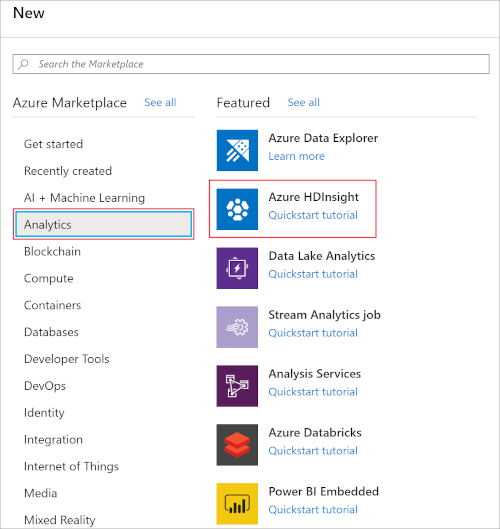Select the Integration category
This screenshot has width=500, height=529.
click(53, 440)
